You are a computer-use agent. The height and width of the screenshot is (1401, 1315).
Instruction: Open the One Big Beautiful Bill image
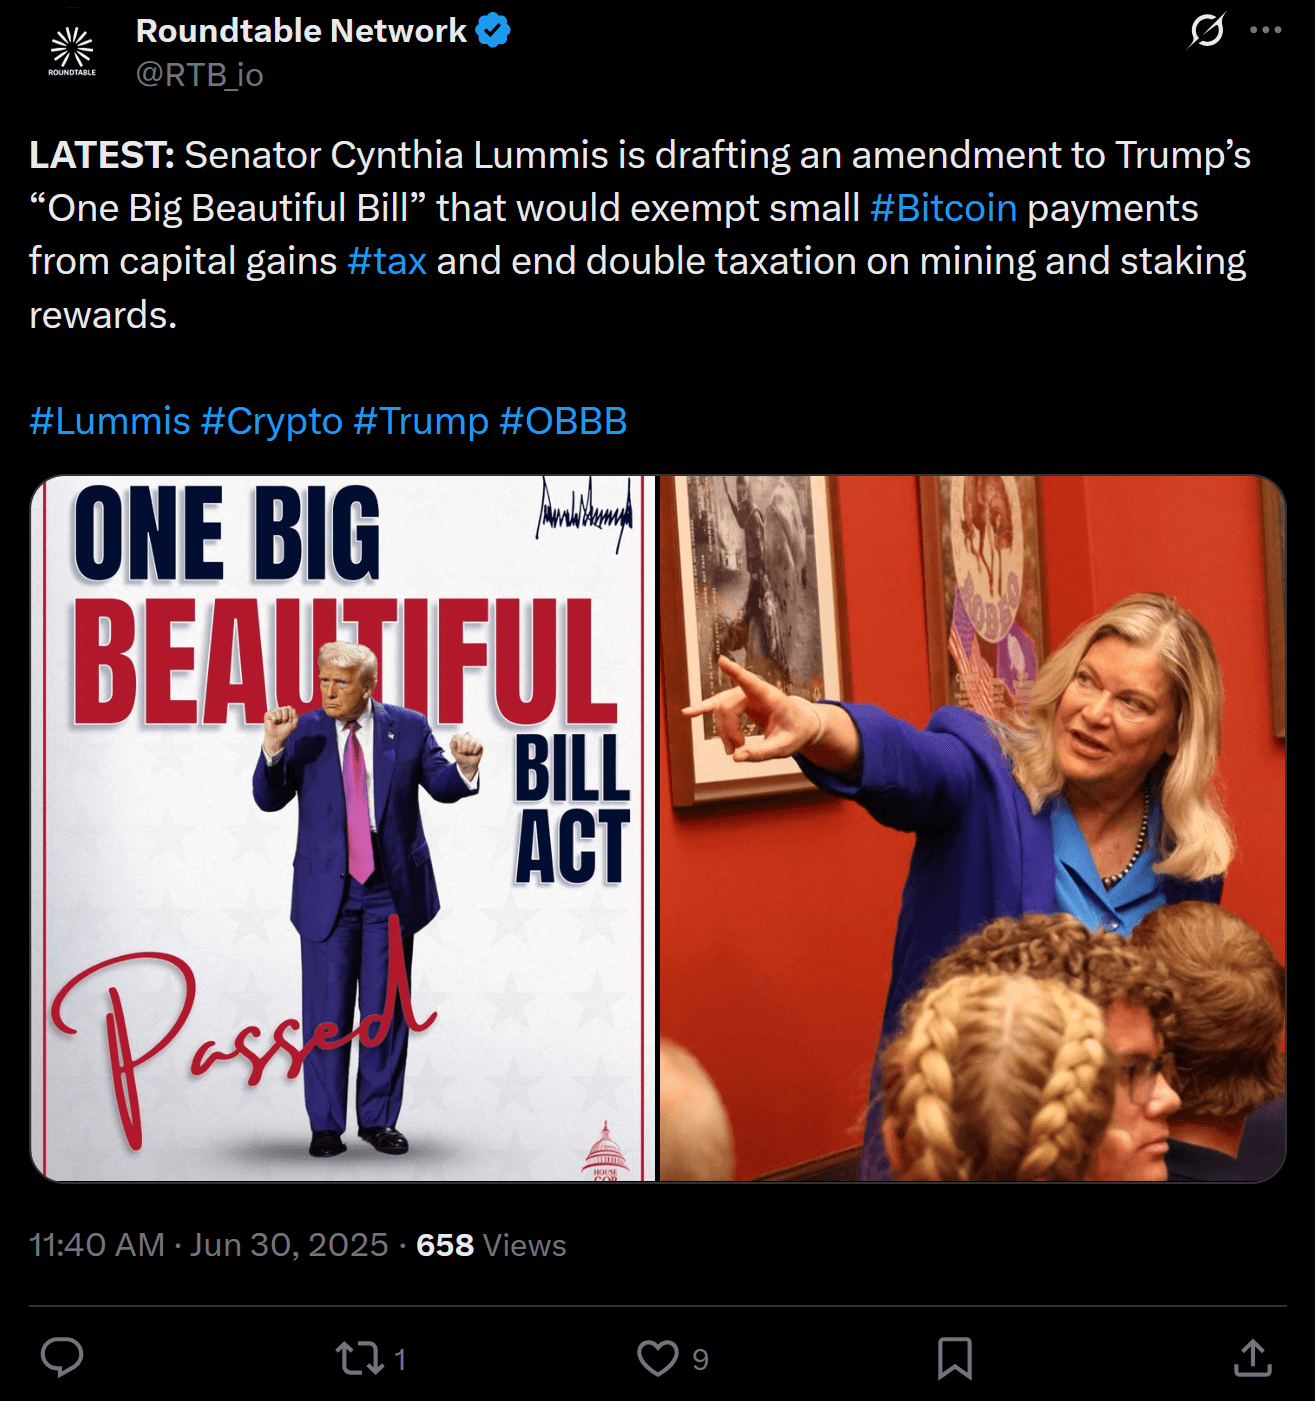(343, 828)
